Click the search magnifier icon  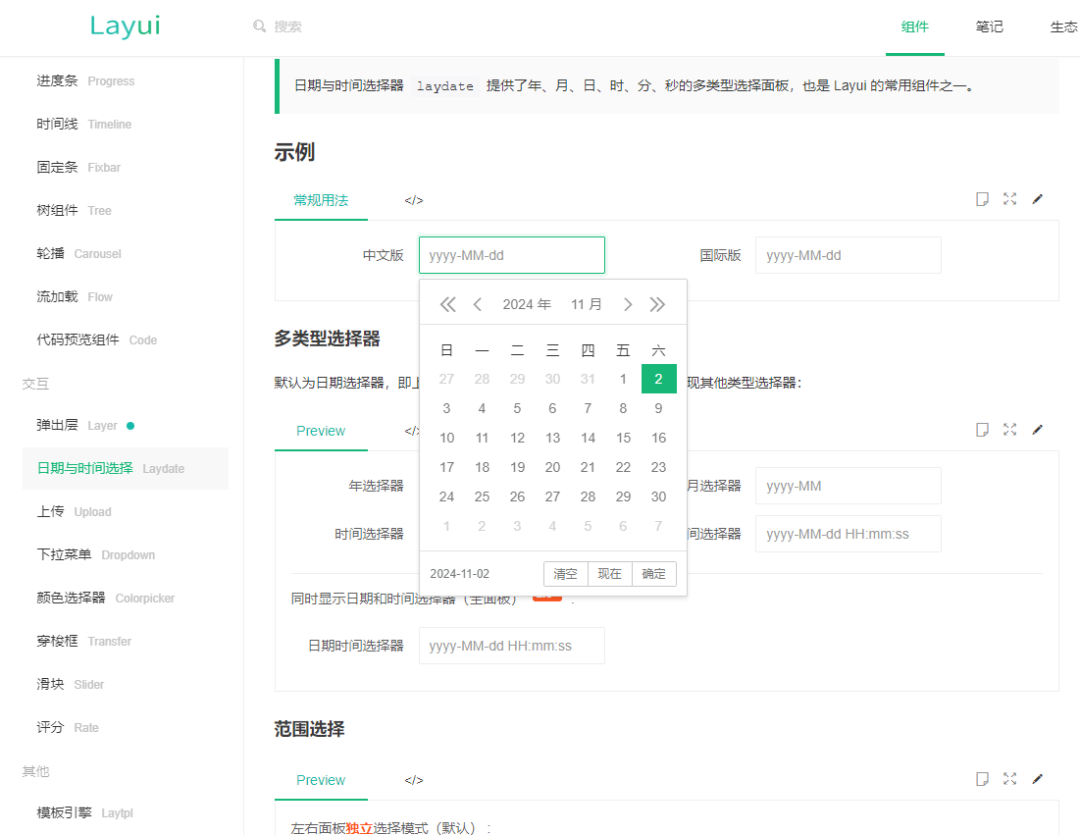coord(260,27)
